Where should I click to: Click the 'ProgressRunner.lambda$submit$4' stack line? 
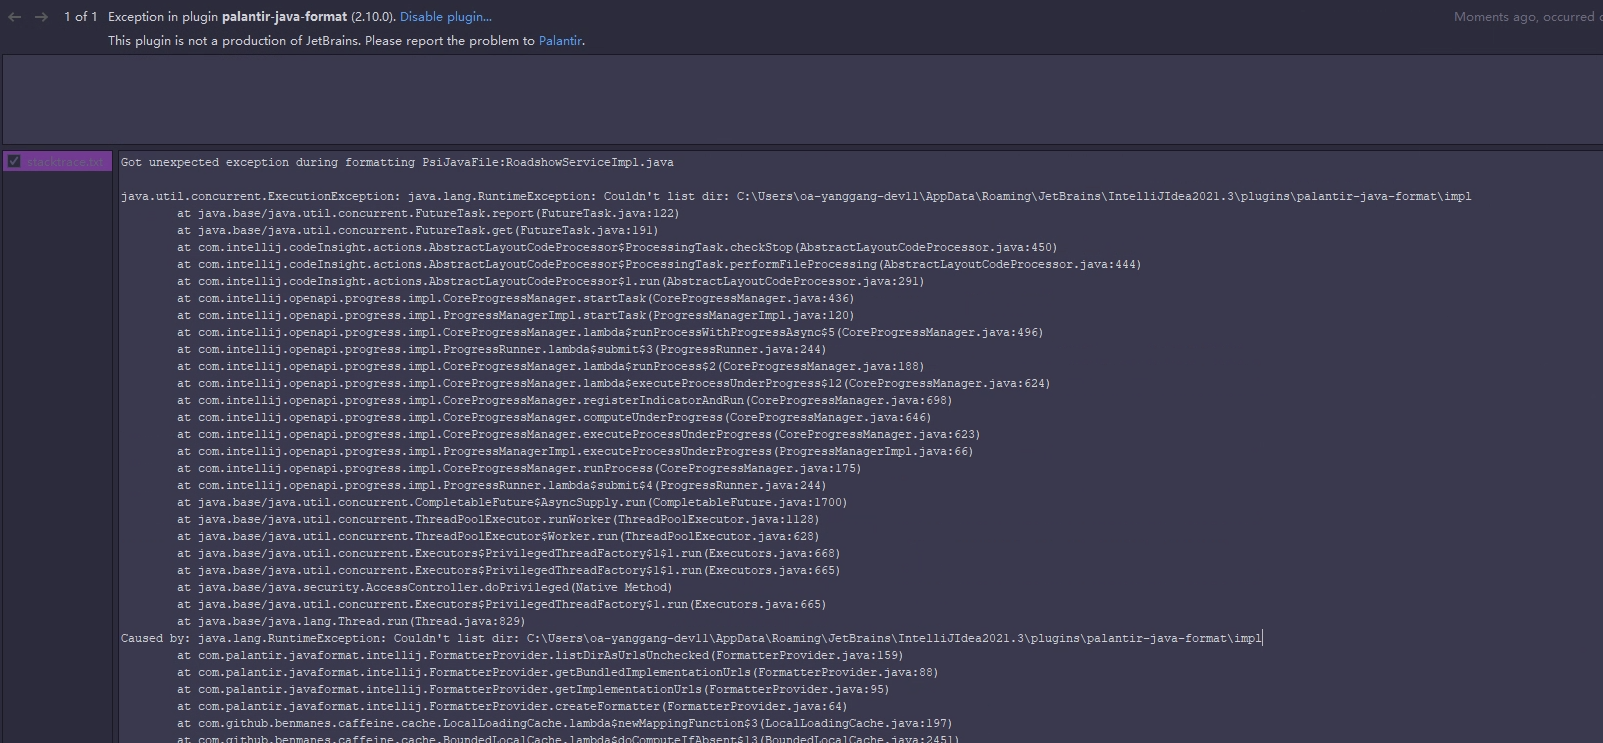point(502,485)
